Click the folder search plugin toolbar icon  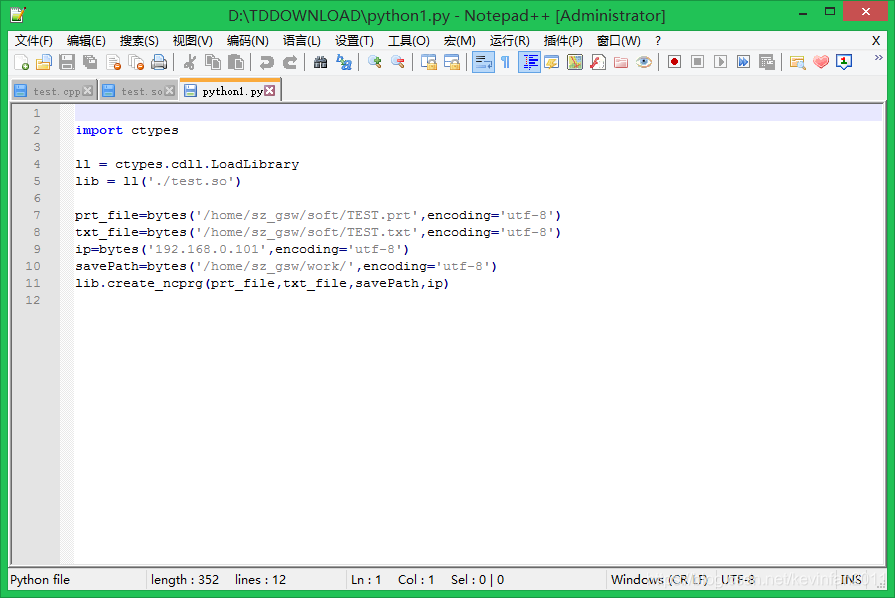click(797, 62)
